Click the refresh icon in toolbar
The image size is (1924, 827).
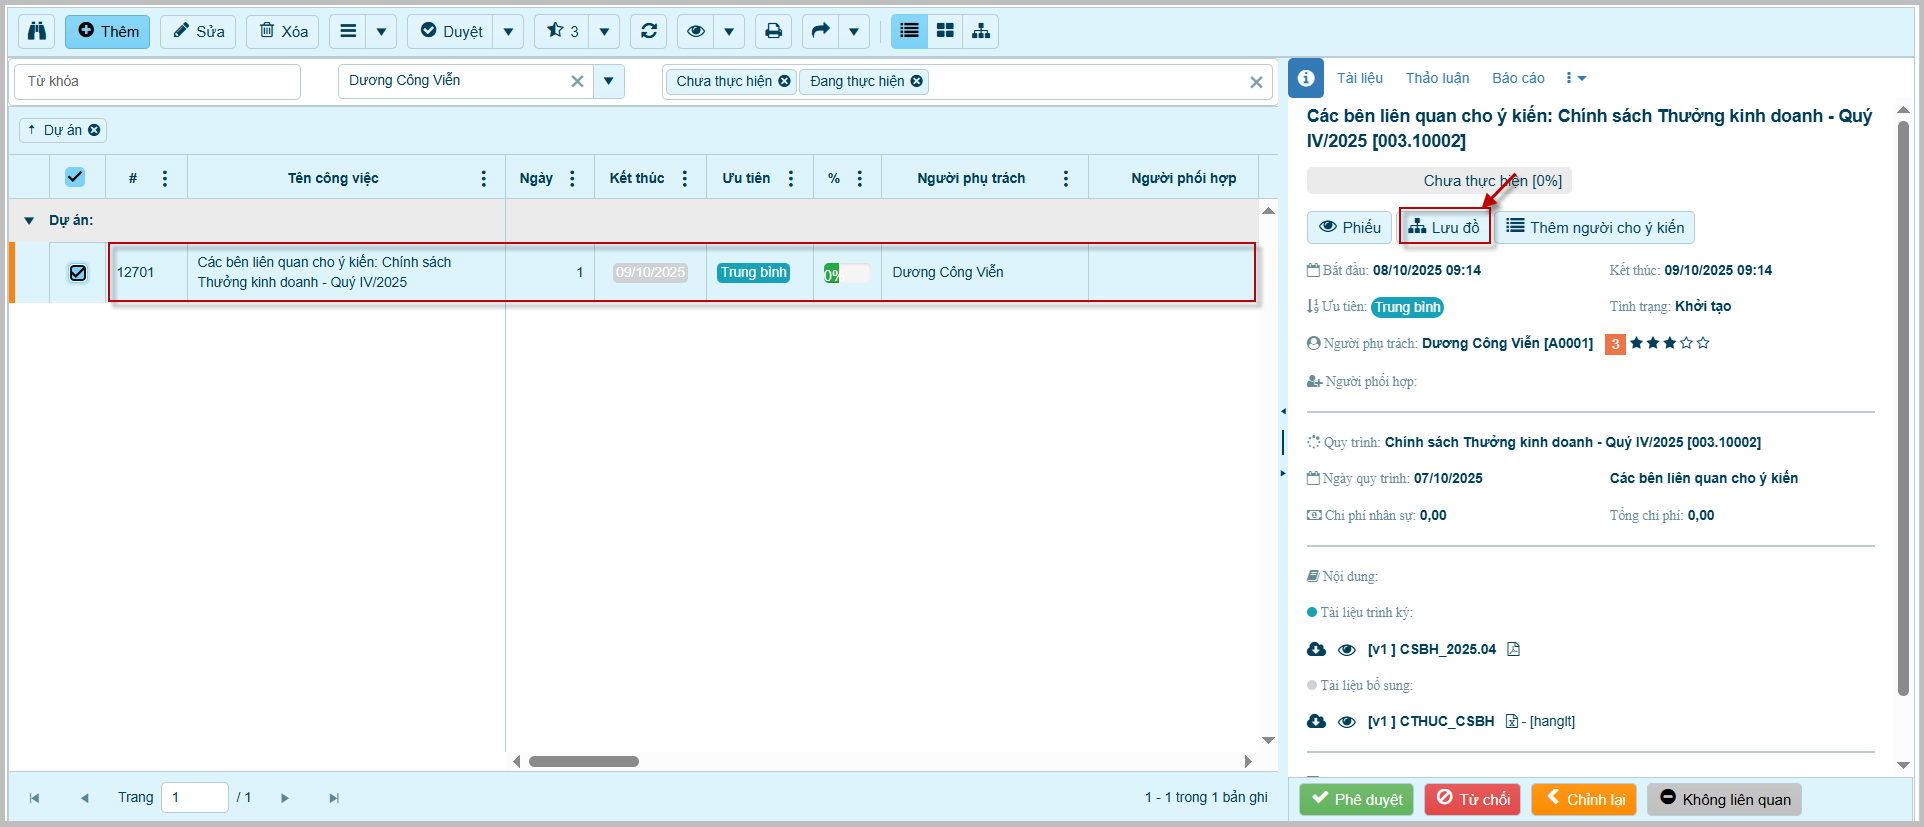click(x=649, y=31)
